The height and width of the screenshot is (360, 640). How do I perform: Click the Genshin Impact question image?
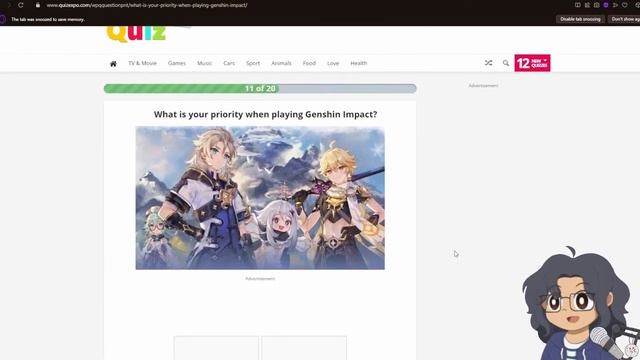[260, 198]
